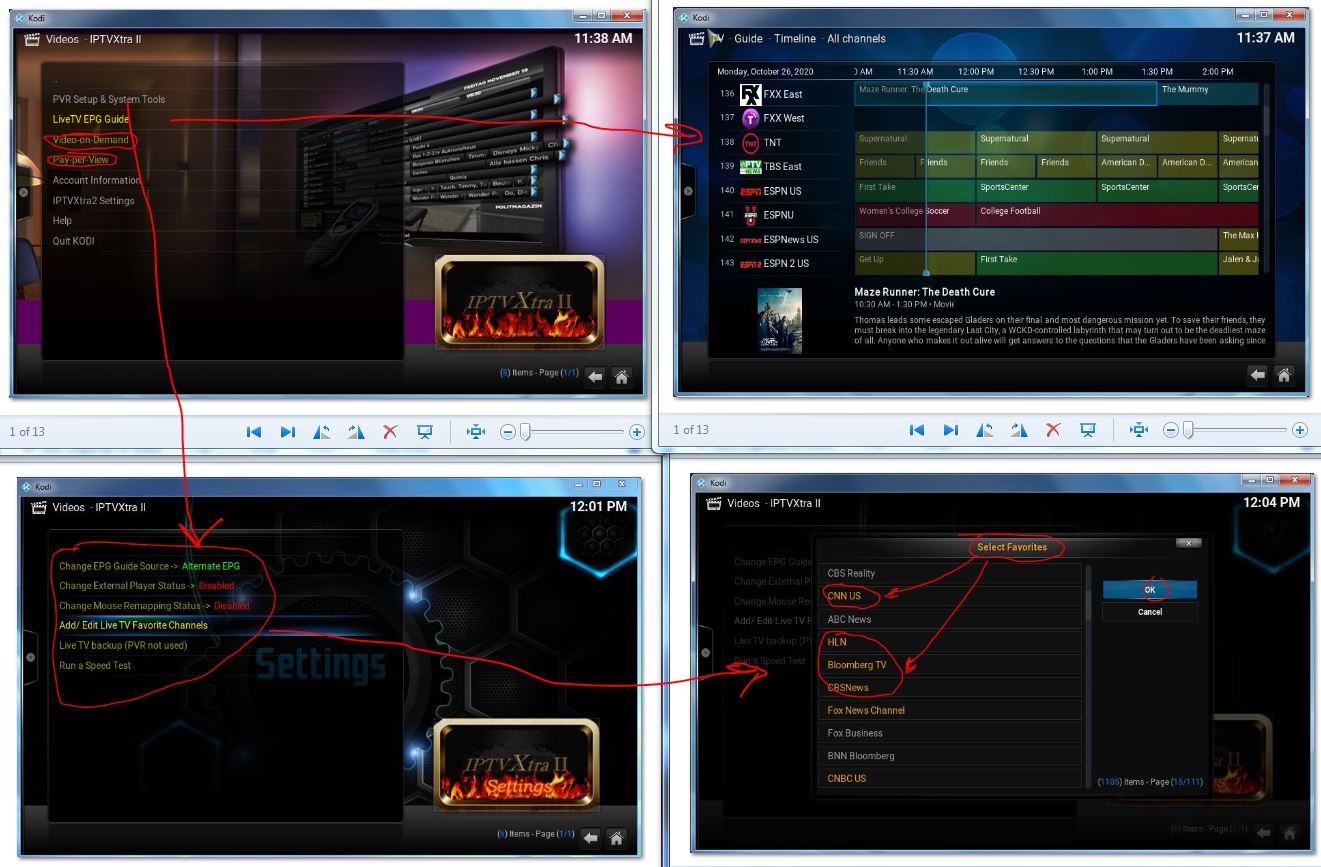Rotate clockwise in viewer under Guide screenshot
Image resolution: width=1321 pixels, height=867 pixels.
(1019, 430)
